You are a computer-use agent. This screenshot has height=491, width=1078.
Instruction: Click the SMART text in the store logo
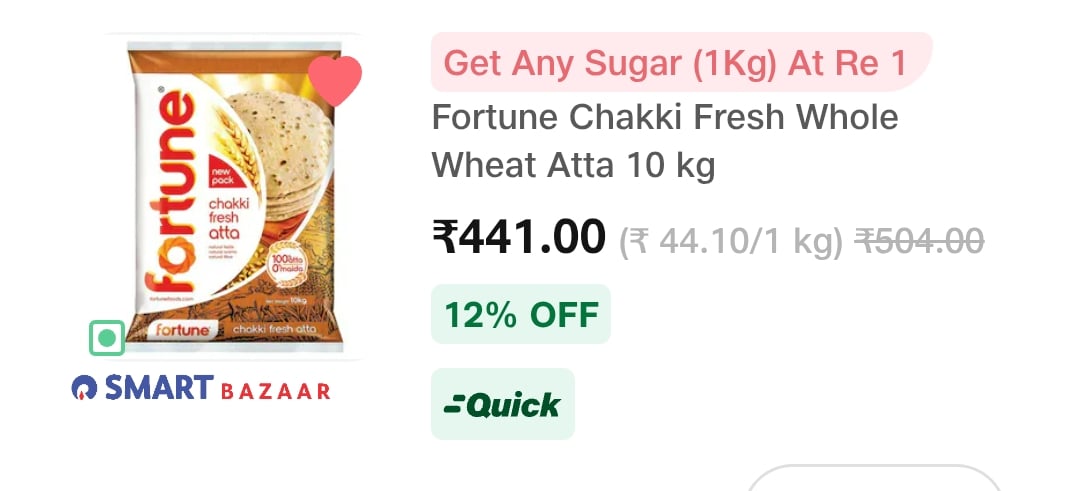[x=160, y=387]
